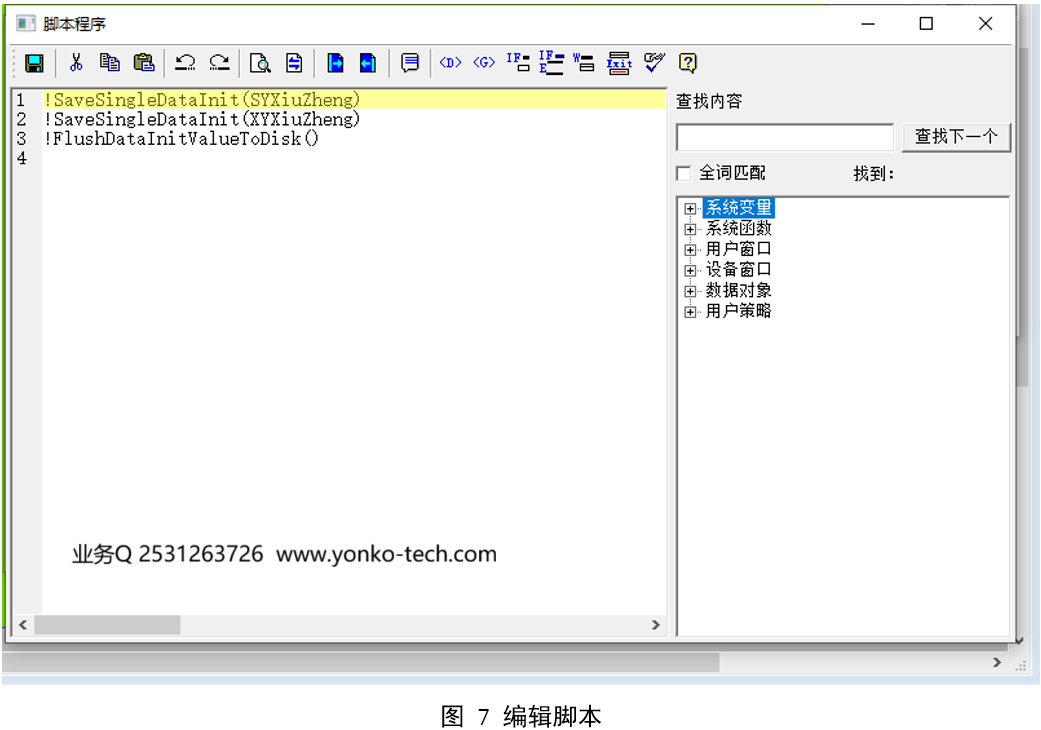Expand the 系统函数 tree node

[x=690, y=229]
